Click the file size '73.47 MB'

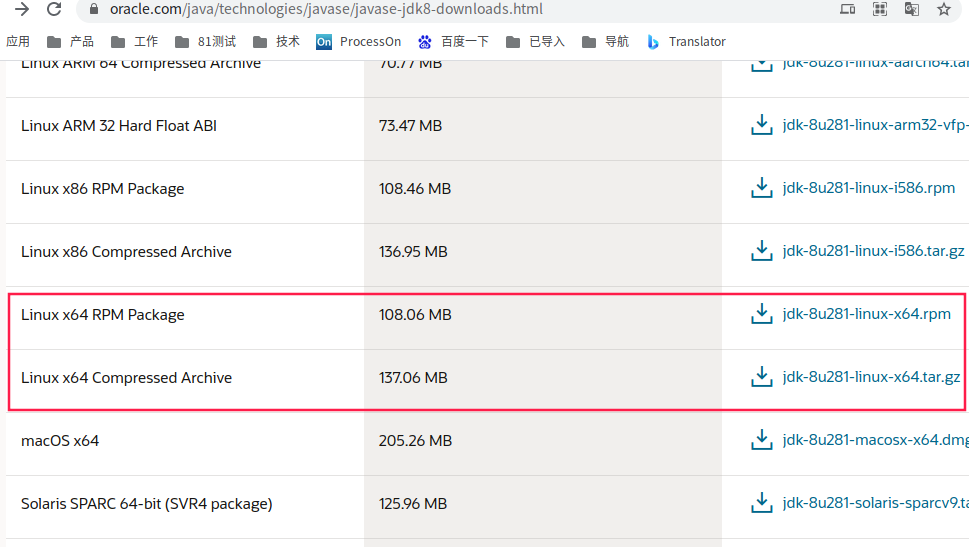(410, 125)
